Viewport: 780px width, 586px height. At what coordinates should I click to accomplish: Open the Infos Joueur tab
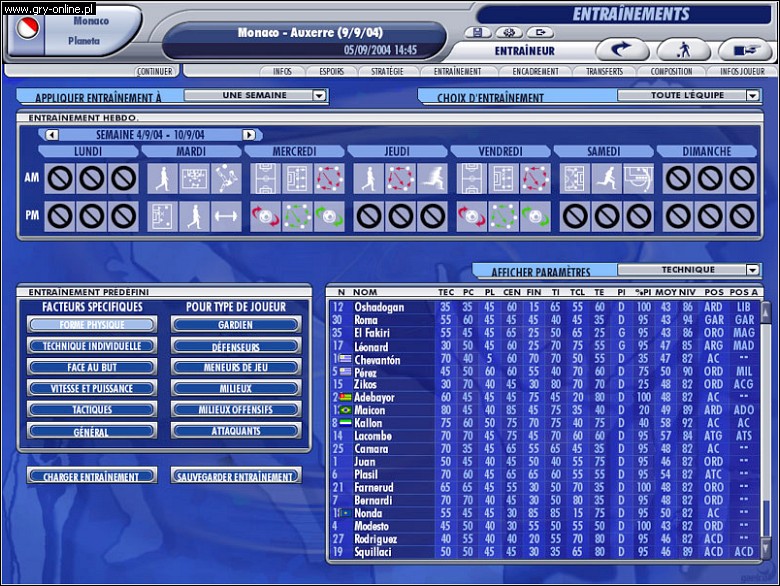click(x=742, y=71)
